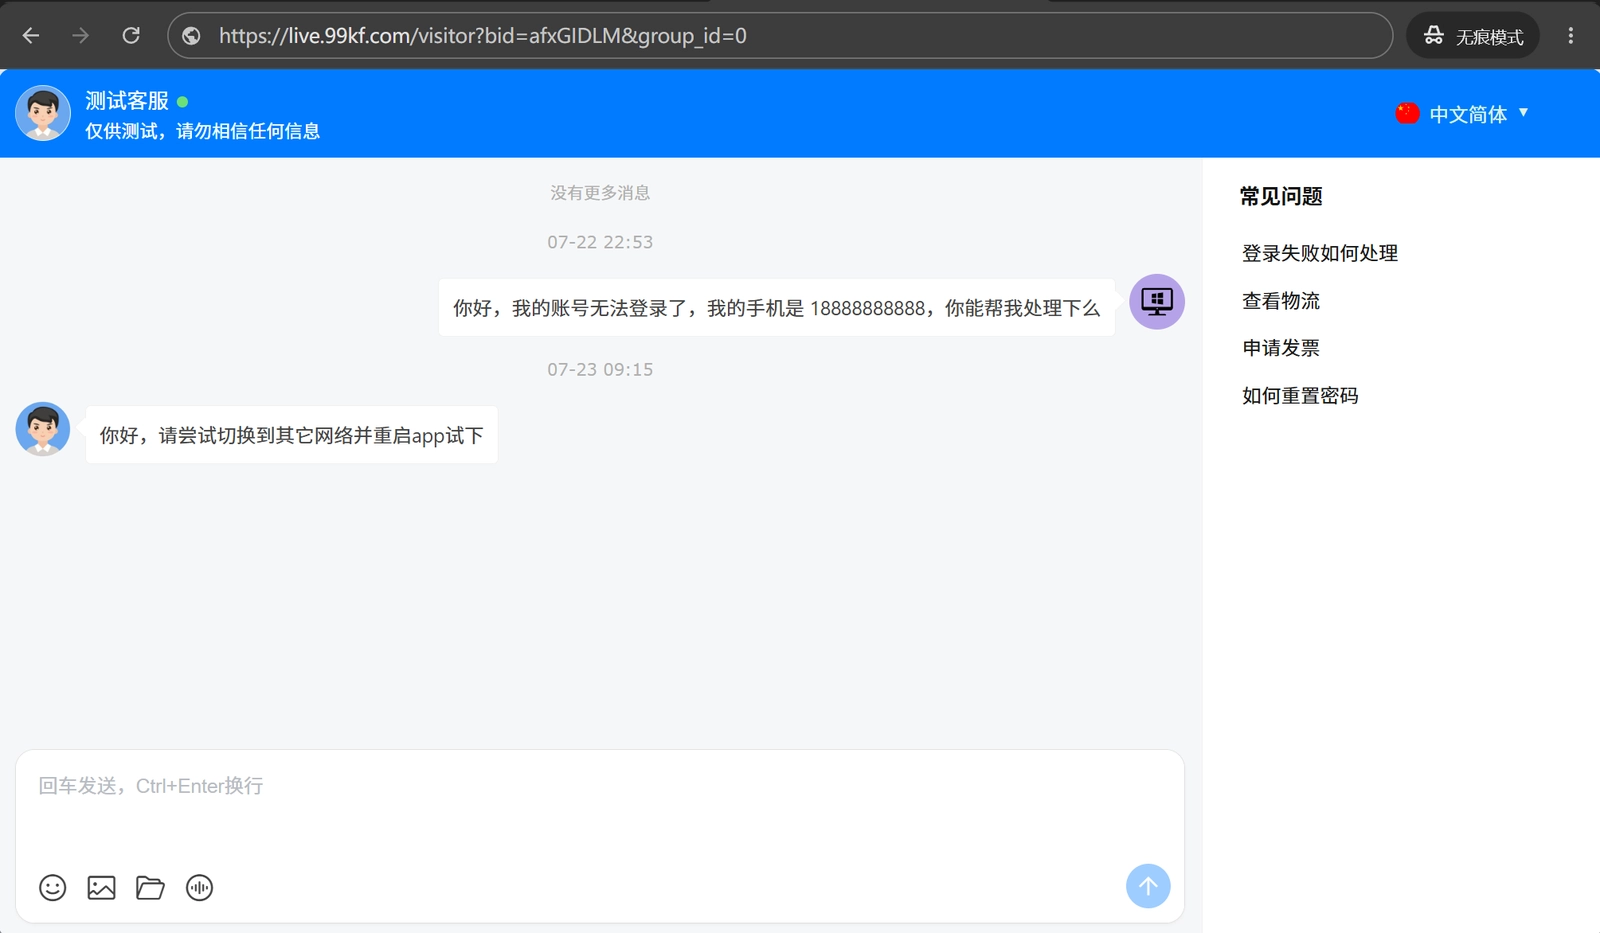The image size is (1600, 933).
Task: Click the visitor monitor avatar icon
Action: click(x=1157, y=301)
